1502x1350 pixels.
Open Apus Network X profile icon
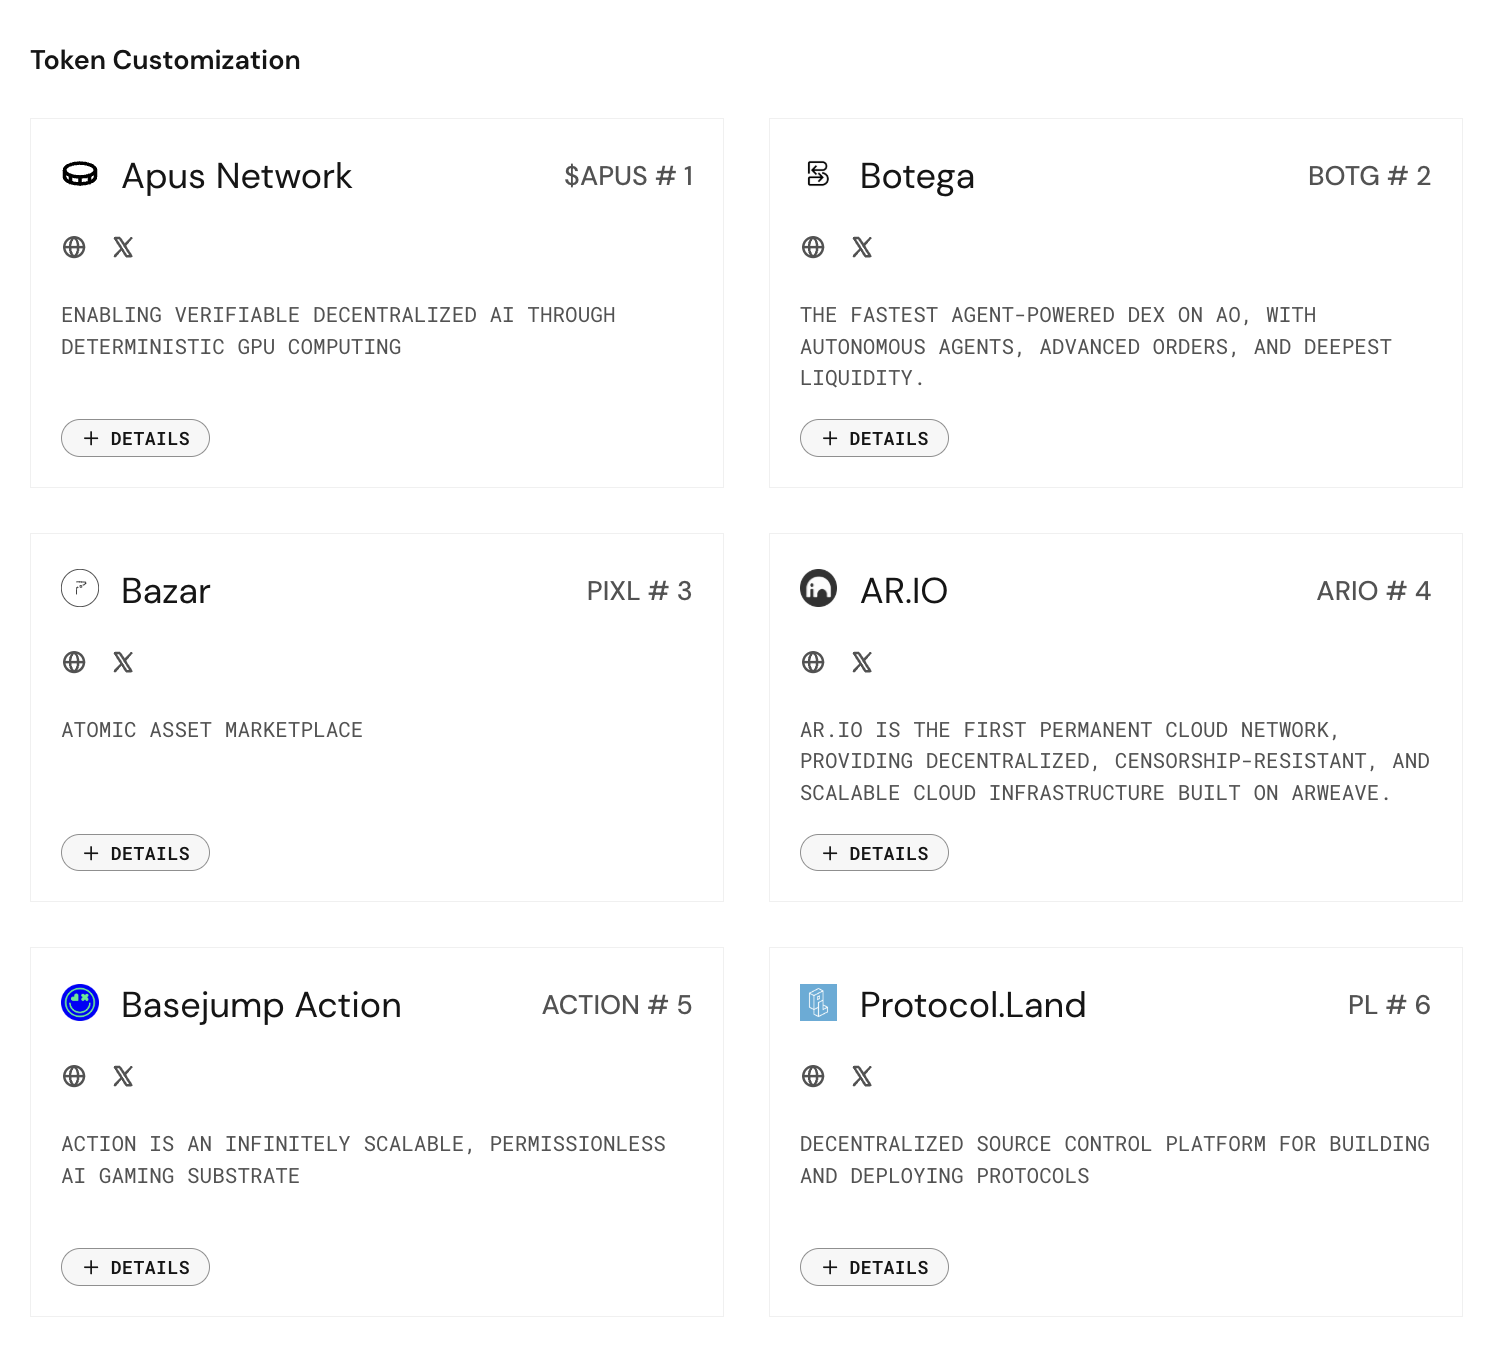(x=123, y=247)
